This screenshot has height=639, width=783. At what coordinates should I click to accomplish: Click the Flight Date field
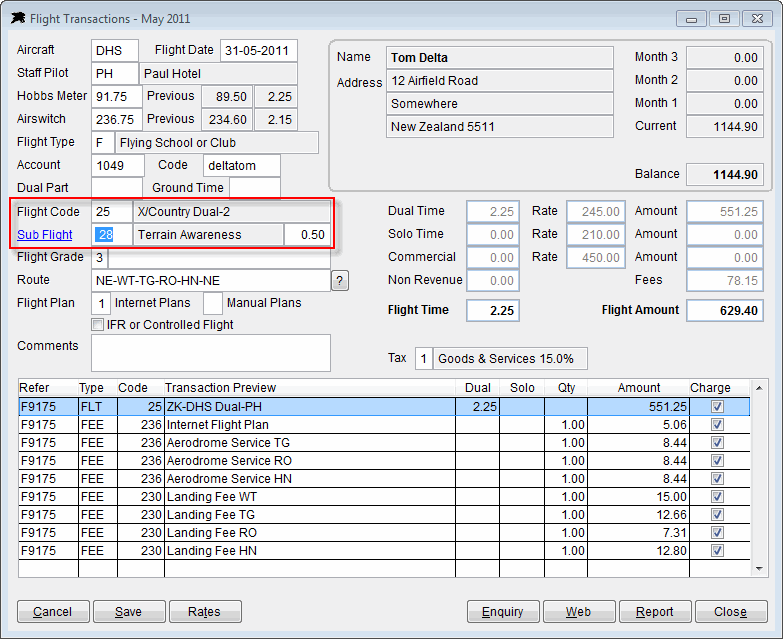click(259, 50)
